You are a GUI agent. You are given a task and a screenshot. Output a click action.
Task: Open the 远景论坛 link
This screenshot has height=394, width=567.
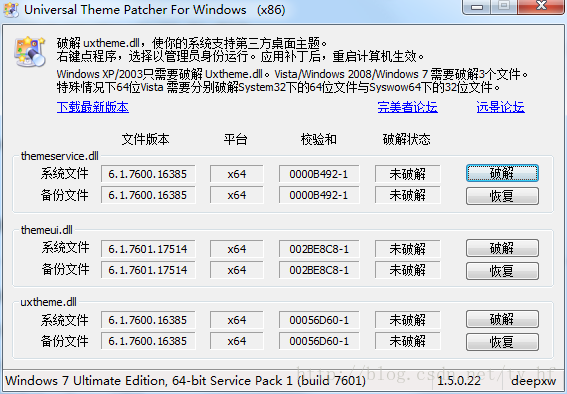(500, 107)
